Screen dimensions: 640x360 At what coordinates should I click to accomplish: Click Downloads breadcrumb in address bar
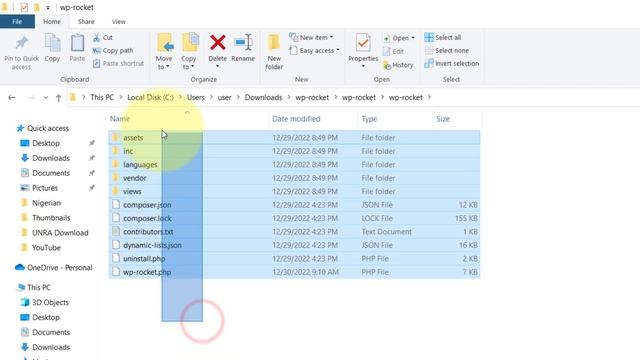[x=263, y=98]
